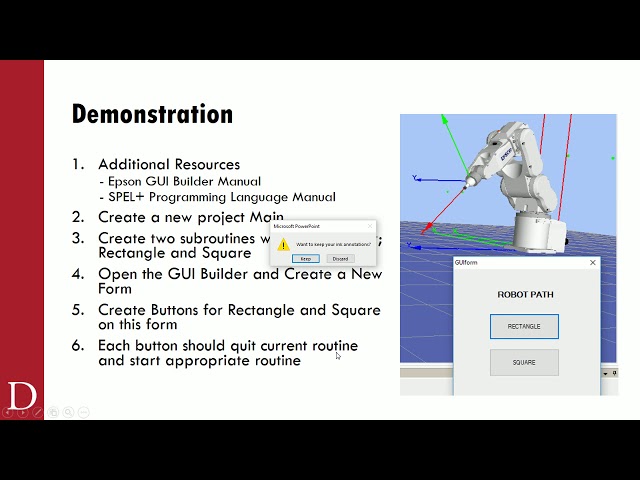
Task: Open the see all slides icon
Action: [53, 412]
